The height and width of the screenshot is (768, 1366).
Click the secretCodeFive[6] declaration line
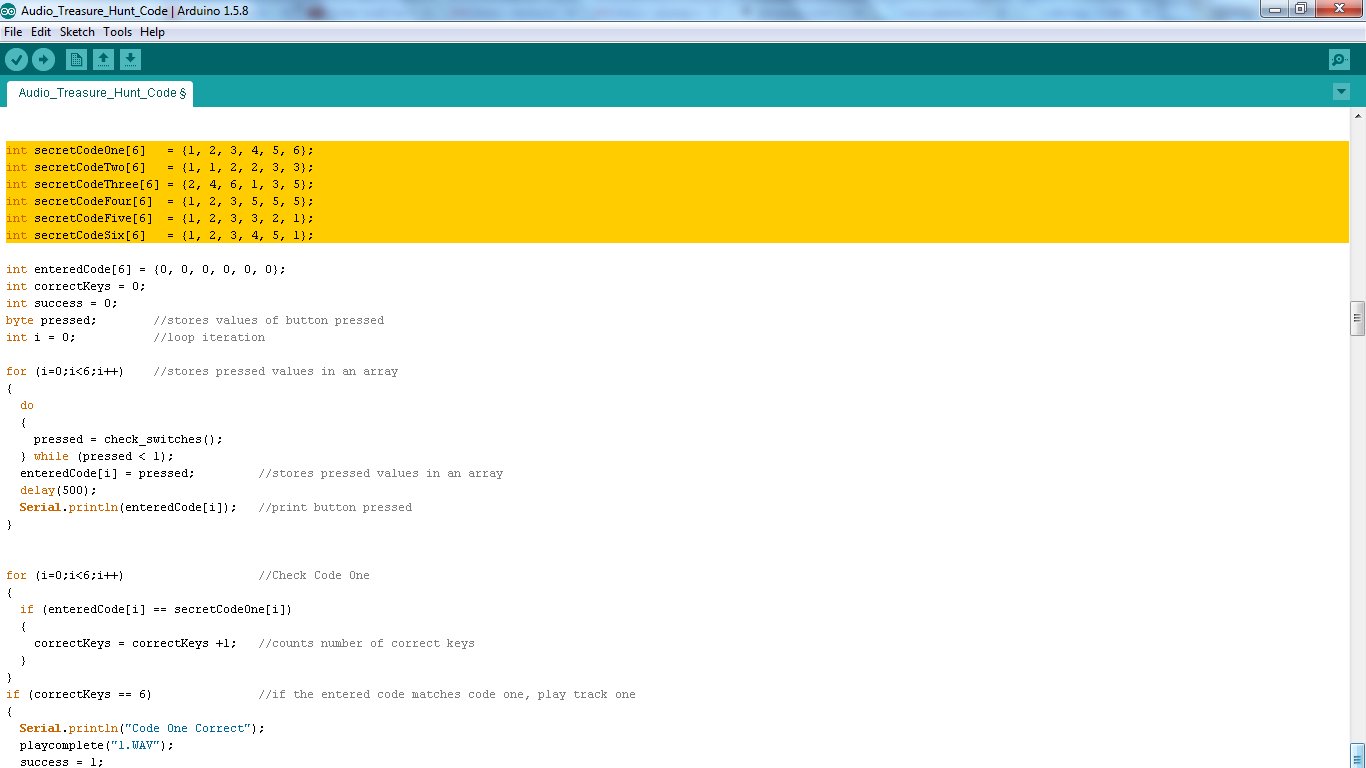tap(160, 218)
